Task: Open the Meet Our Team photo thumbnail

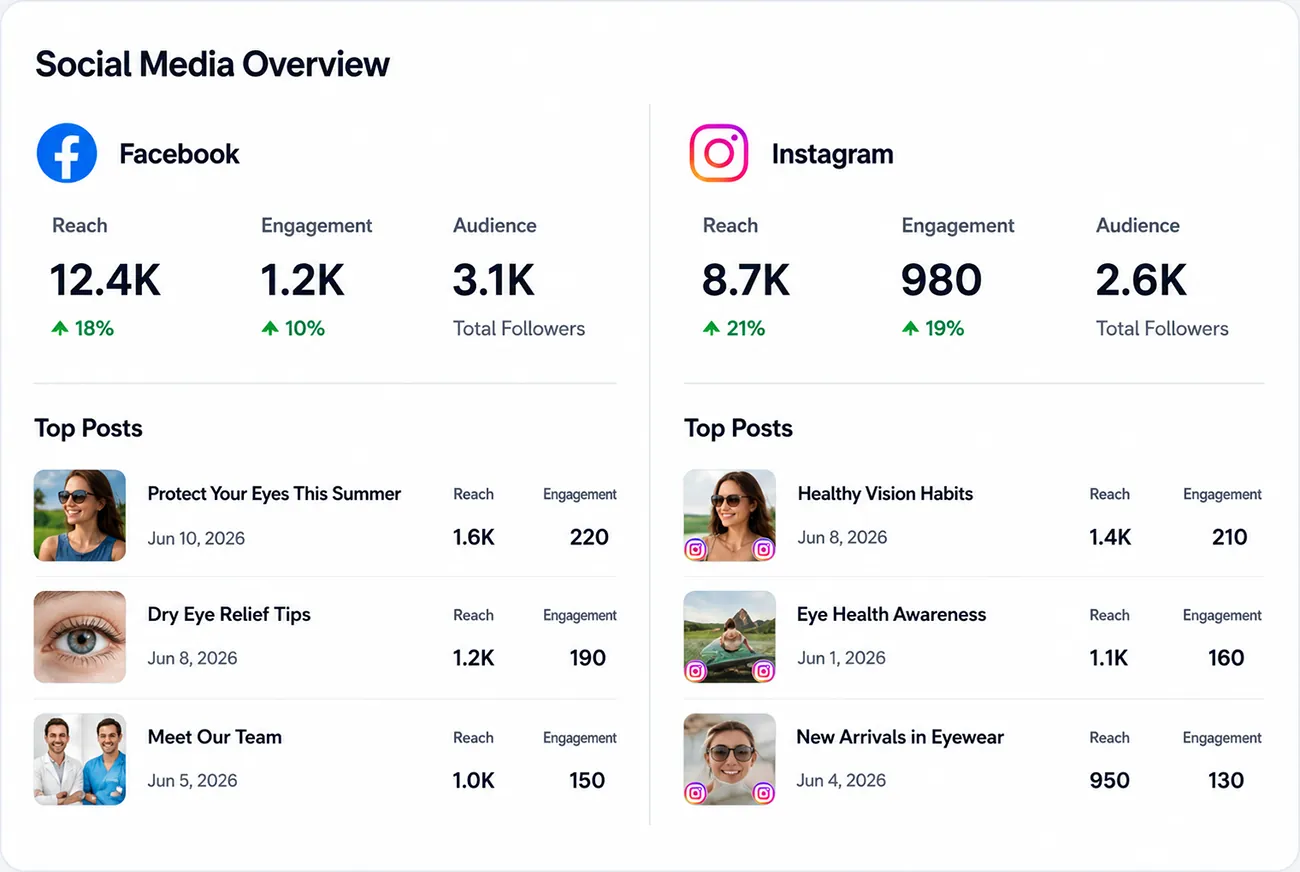Action: pyautogui.click(x=80, y=759)
